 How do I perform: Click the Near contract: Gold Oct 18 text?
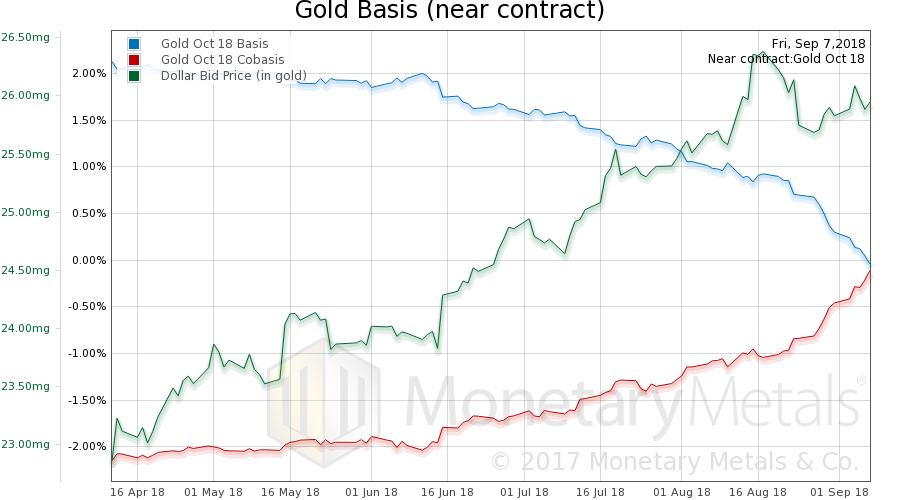click(786, 59)
